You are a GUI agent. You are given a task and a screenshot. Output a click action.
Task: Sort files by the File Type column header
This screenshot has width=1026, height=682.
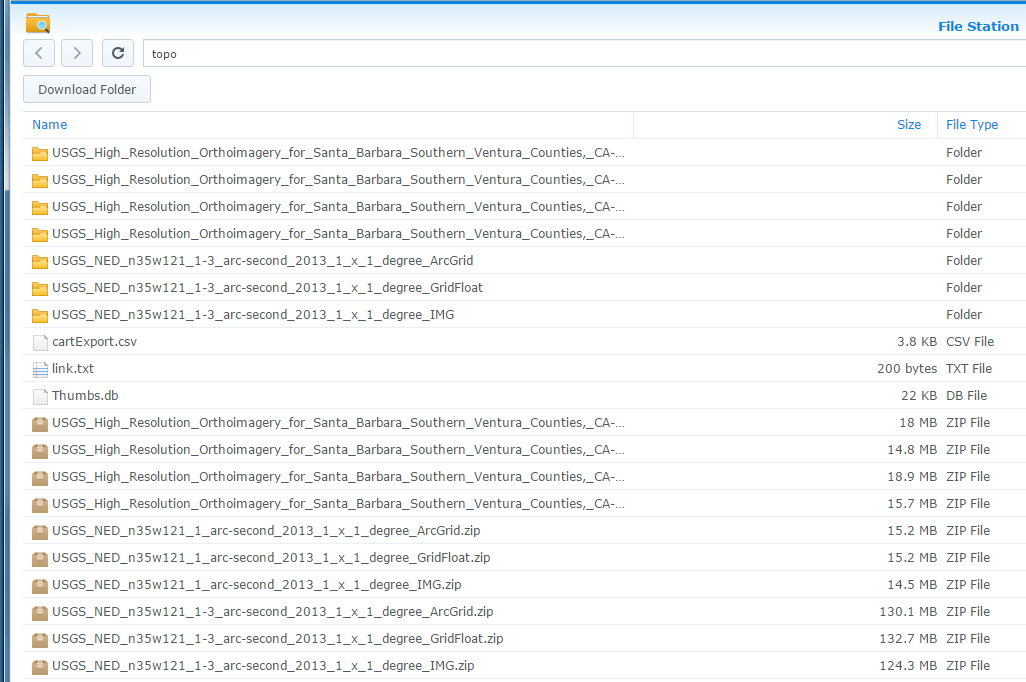click(x=971, y=124)
